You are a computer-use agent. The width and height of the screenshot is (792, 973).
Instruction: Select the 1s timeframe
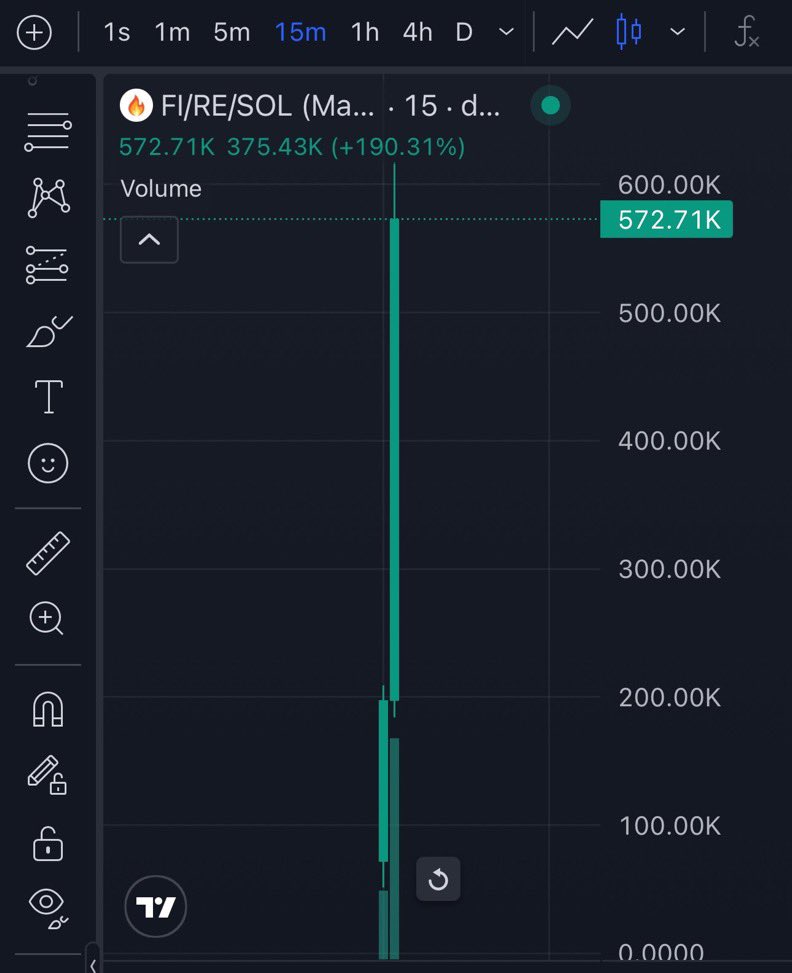[117, 32]
